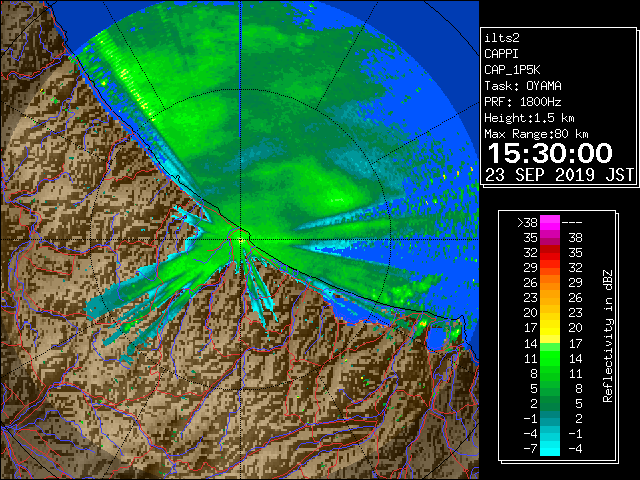This screenshot has width=640, height=480.
Task: Click the "---" legend entry
Action: (x=572, y=223)
